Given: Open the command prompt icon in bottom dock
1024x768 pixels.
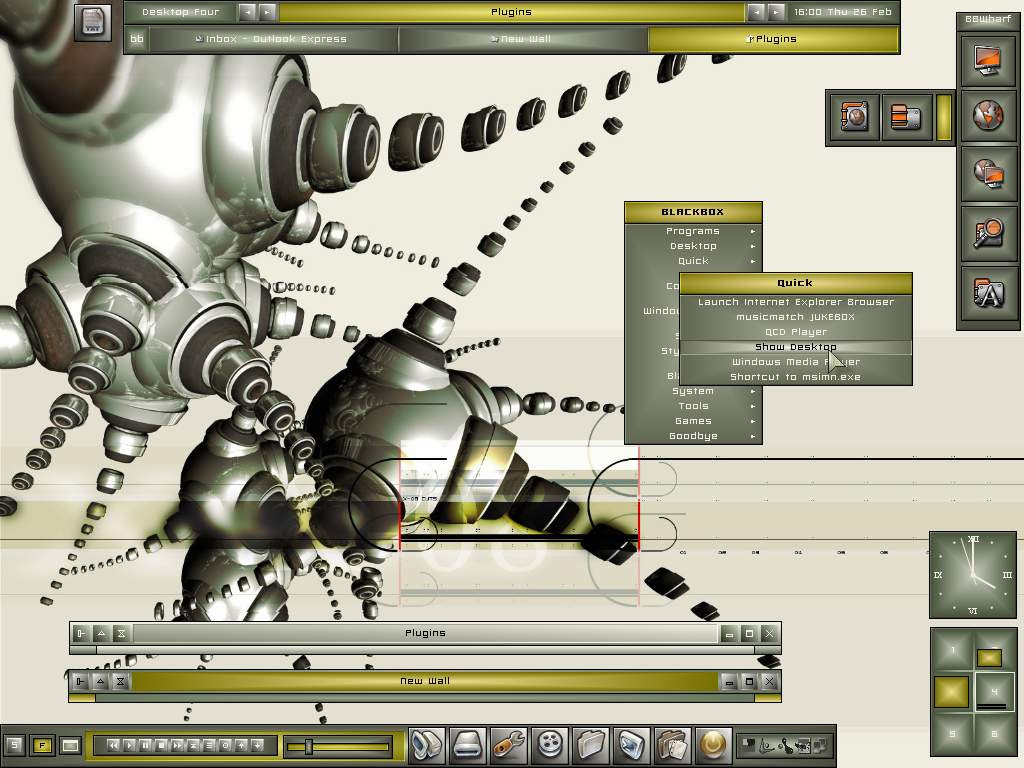Looking at the screenshot, I should click(632, 745).
